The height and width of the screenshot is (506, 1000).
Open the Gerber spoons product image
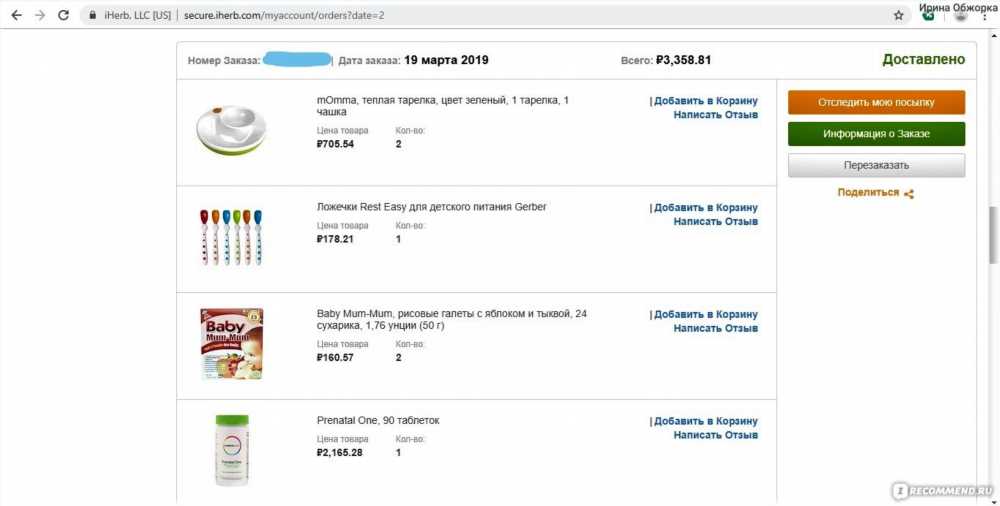coord(231,237)
